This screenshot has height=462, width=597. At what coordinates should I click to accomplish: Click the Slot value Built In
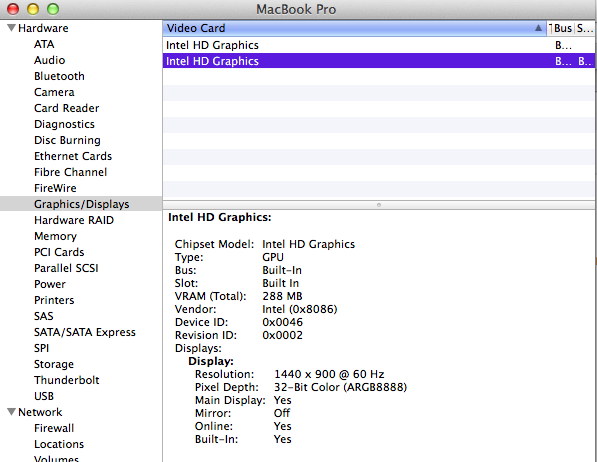click(281, 283)
